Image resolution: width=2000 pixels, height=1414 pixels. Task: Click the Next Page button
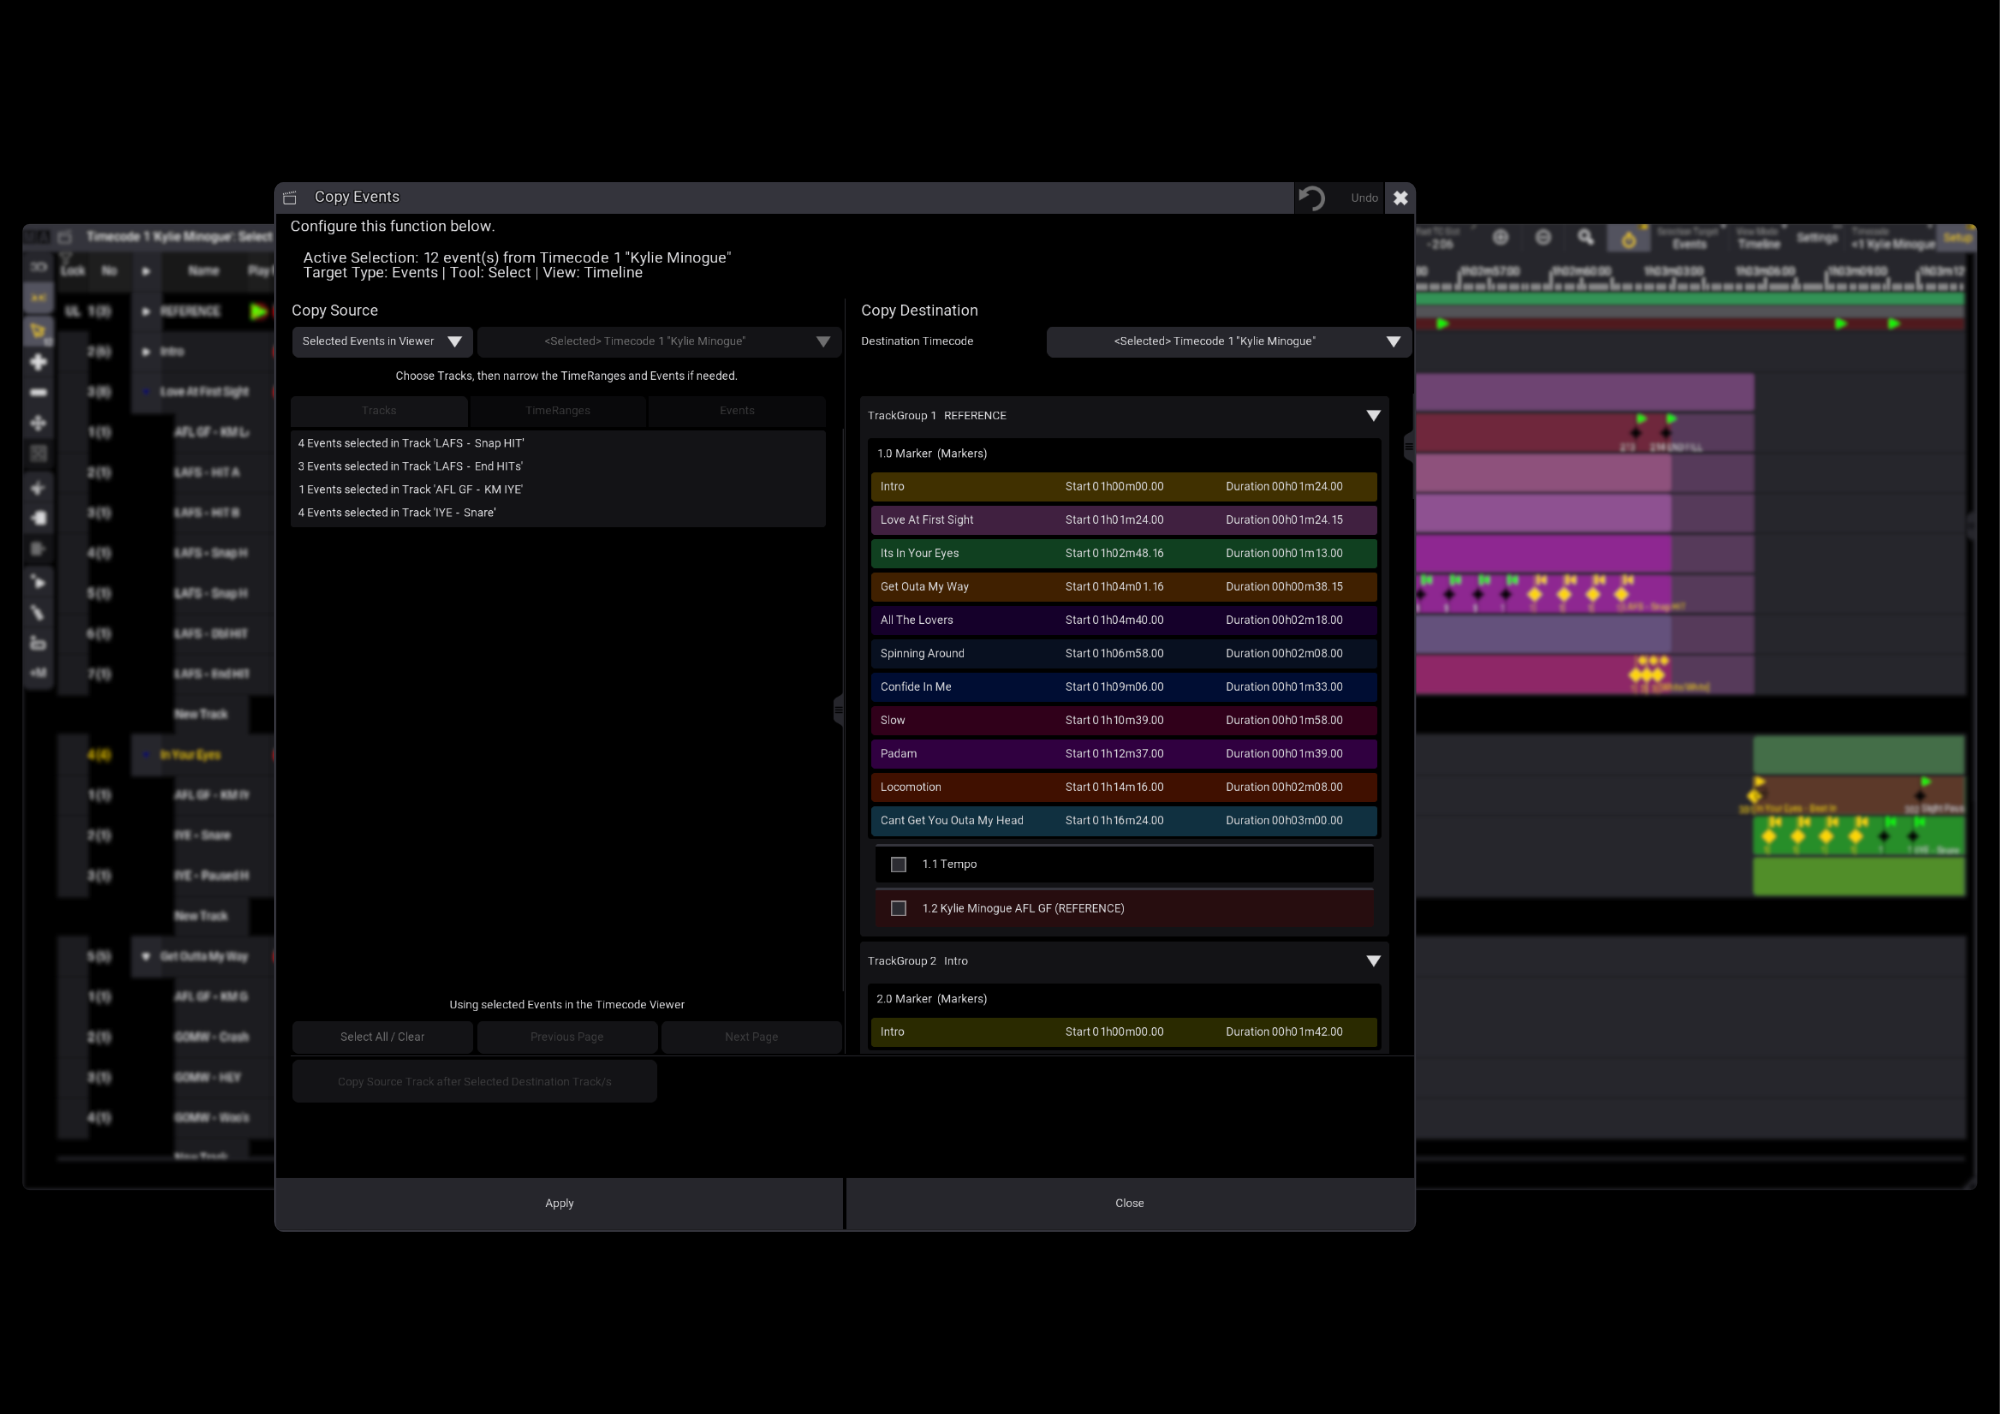[751, 1037]
